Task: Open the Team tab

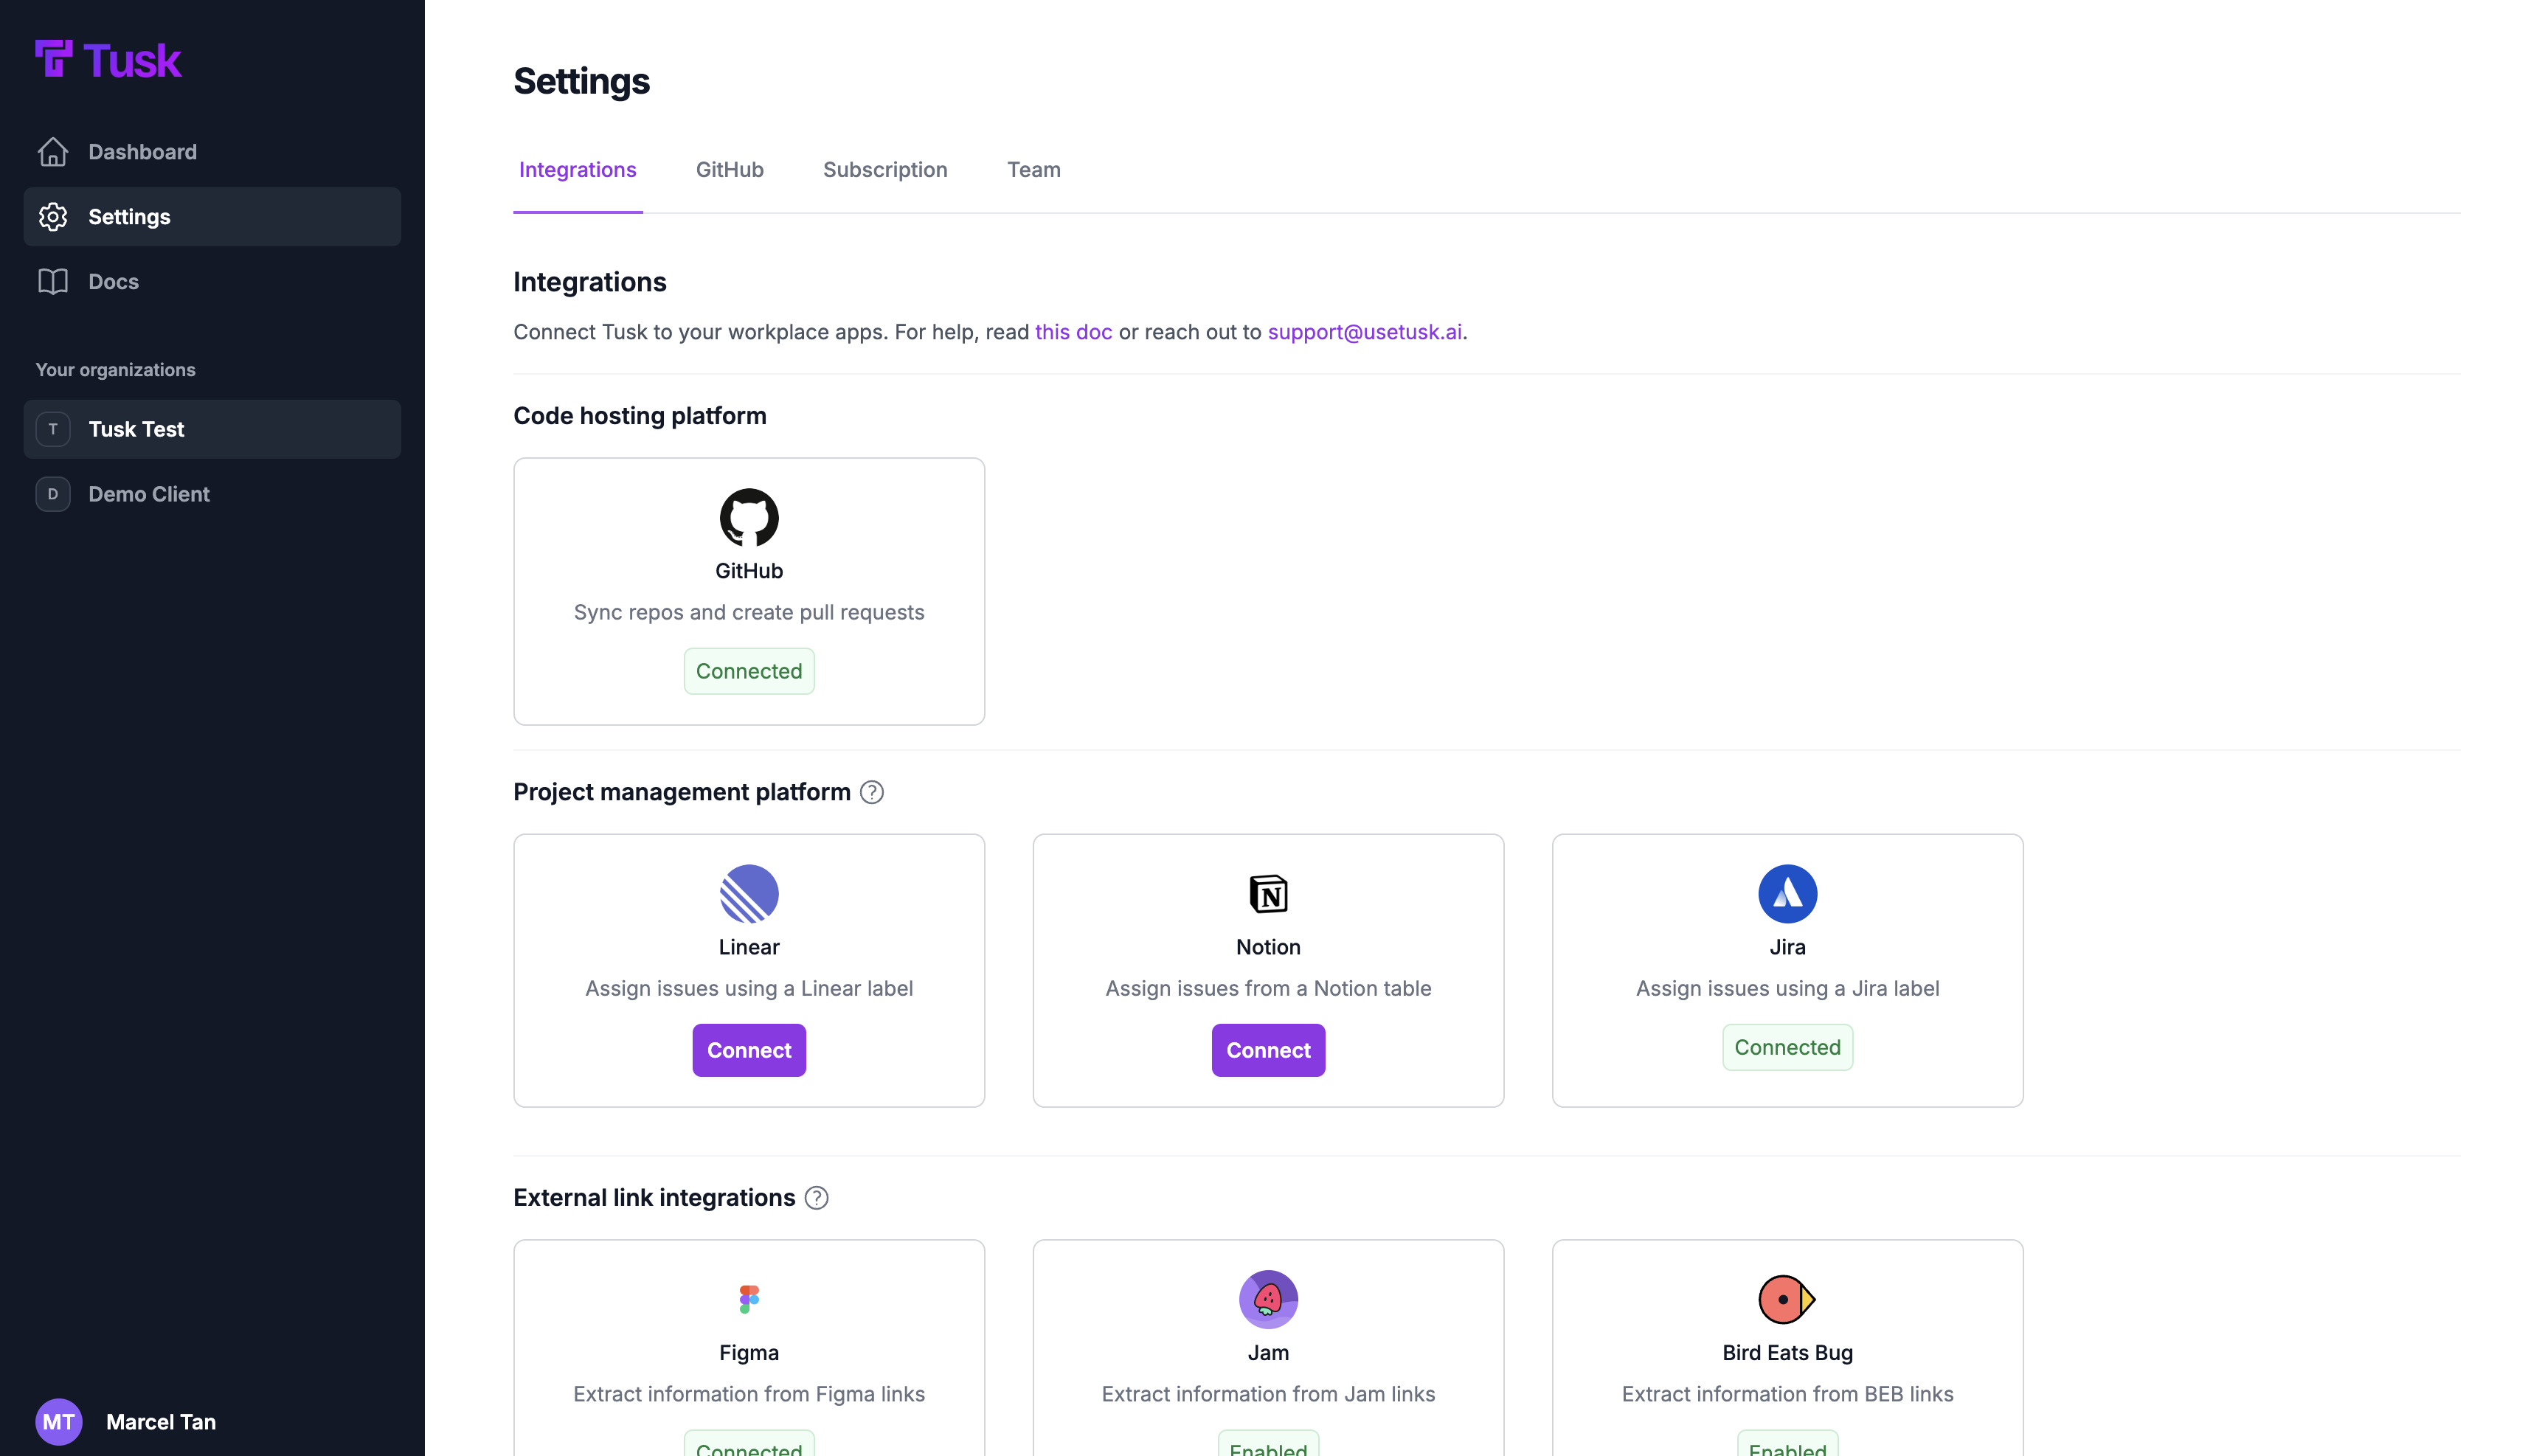Action: (x=1034, y=170)
